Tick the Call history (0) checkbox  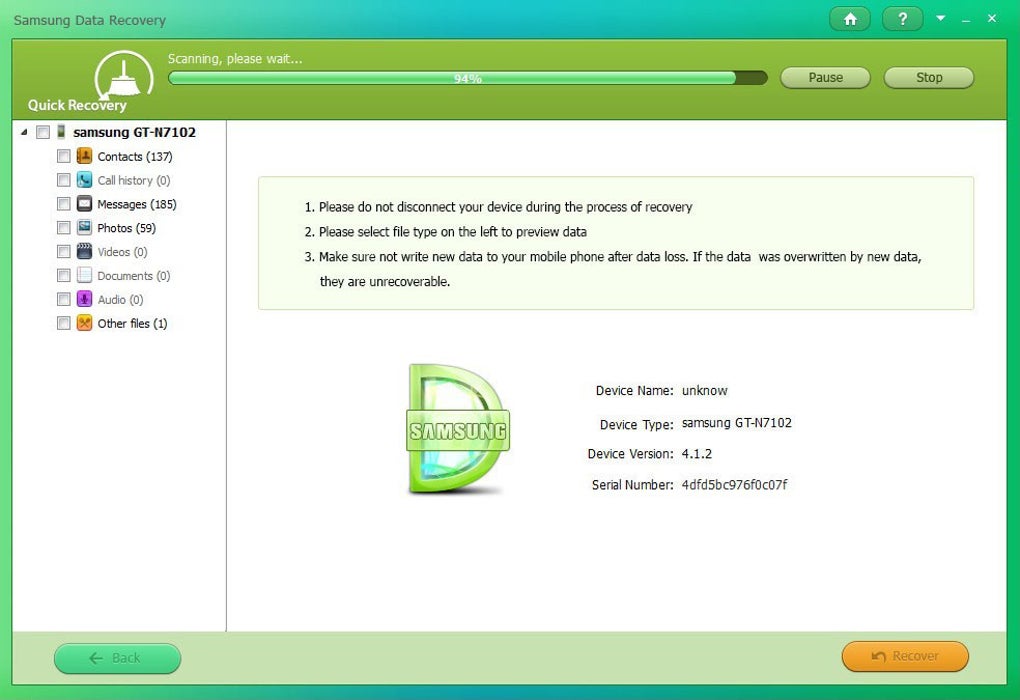[64, 180]
